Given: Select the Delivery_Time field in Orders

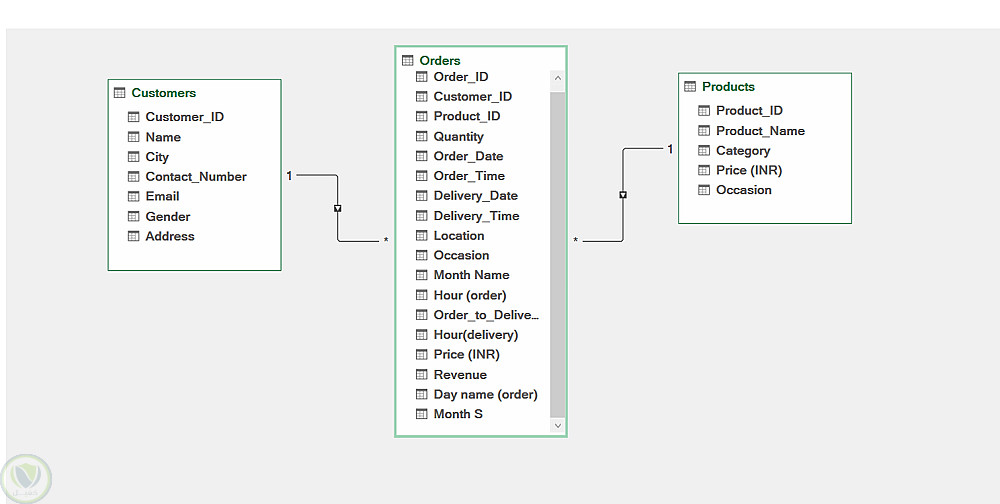Looking at the screenshot, I should tap(476, 216).
